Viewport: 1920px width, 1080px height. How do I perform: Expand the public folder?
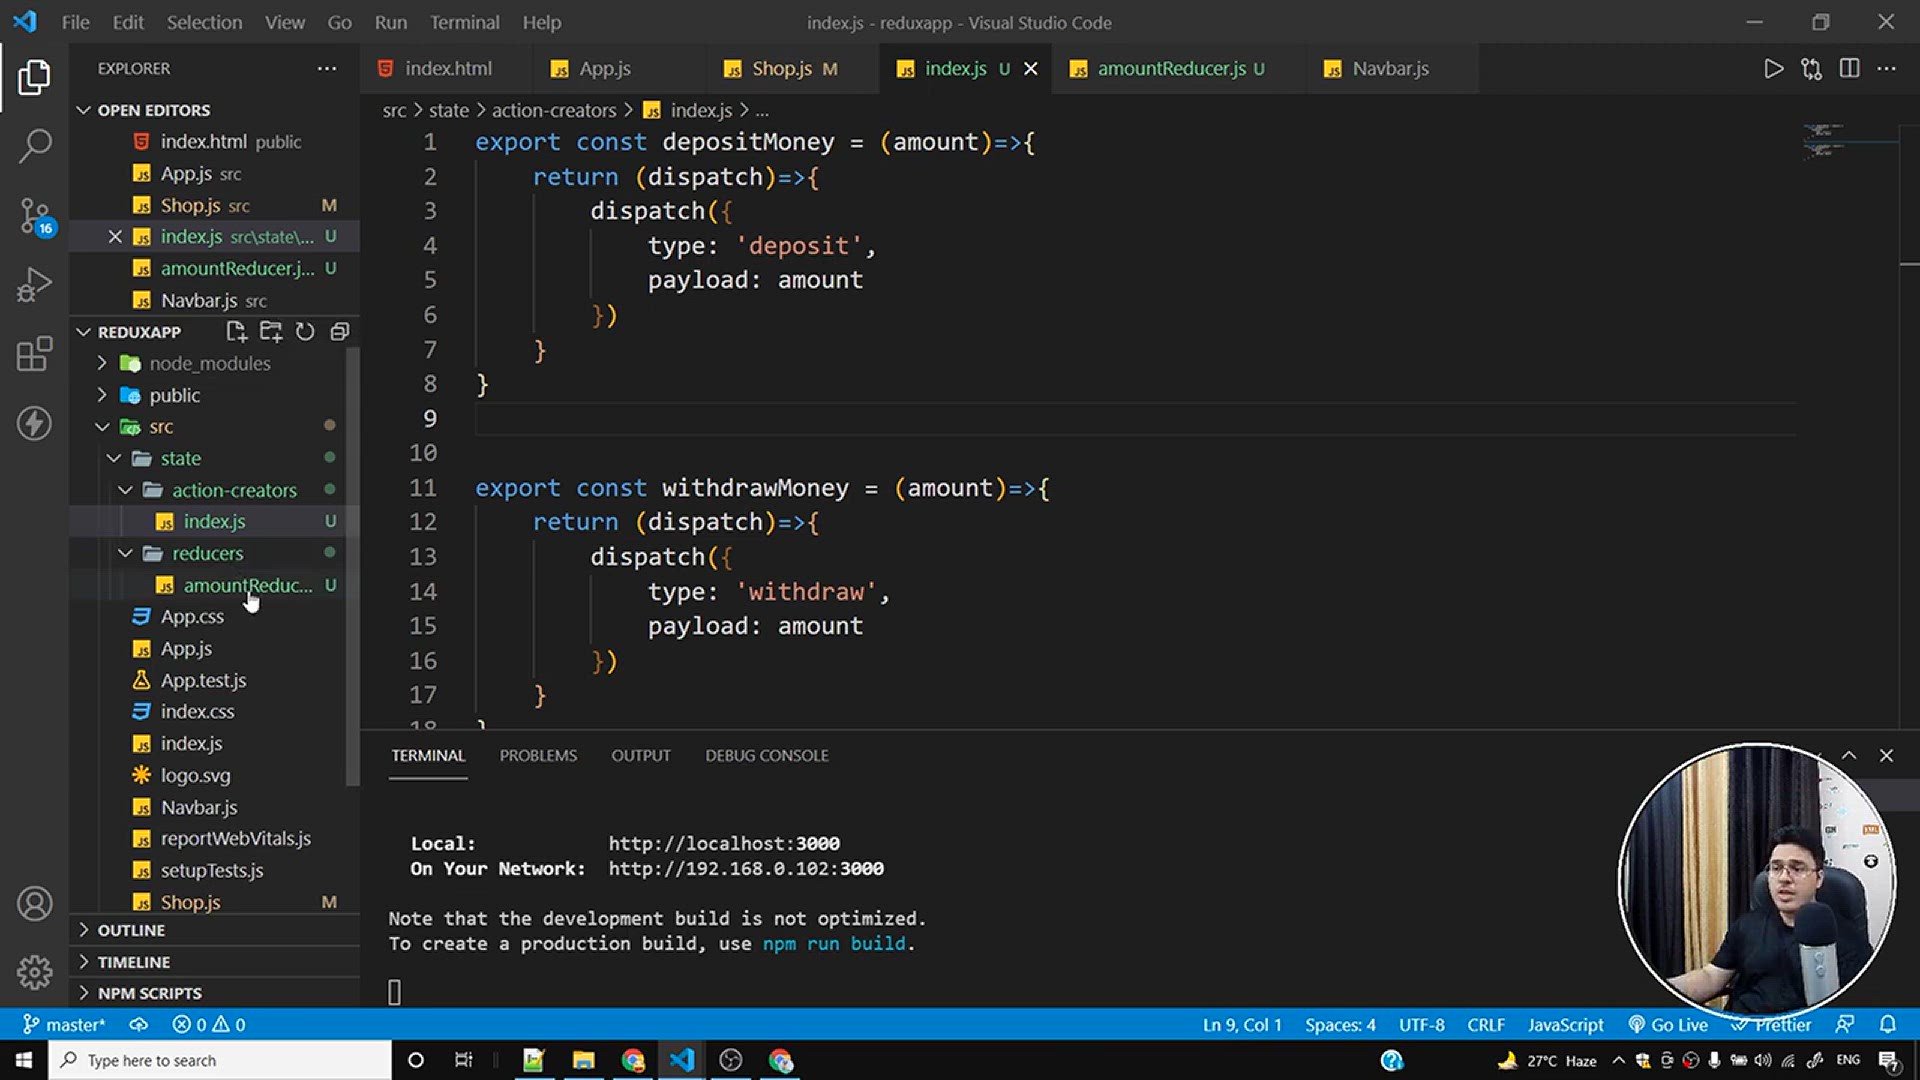[175, 395]
